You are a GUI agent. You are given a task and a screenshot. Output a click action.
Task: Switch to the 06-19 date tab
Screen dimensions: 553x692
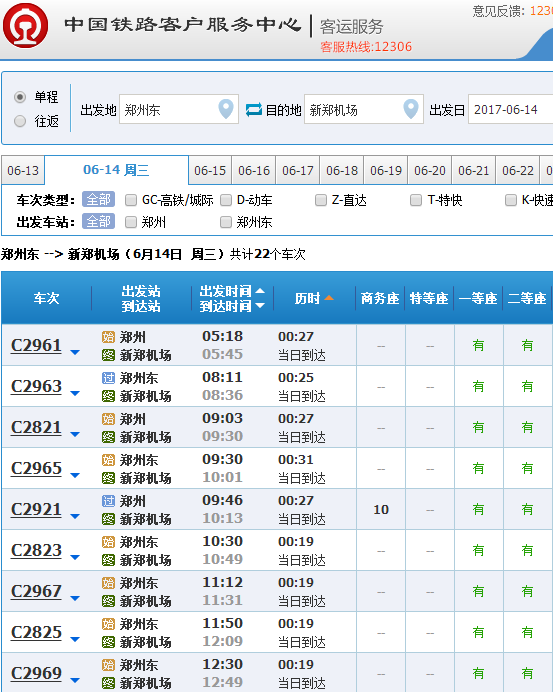[386, 170]
